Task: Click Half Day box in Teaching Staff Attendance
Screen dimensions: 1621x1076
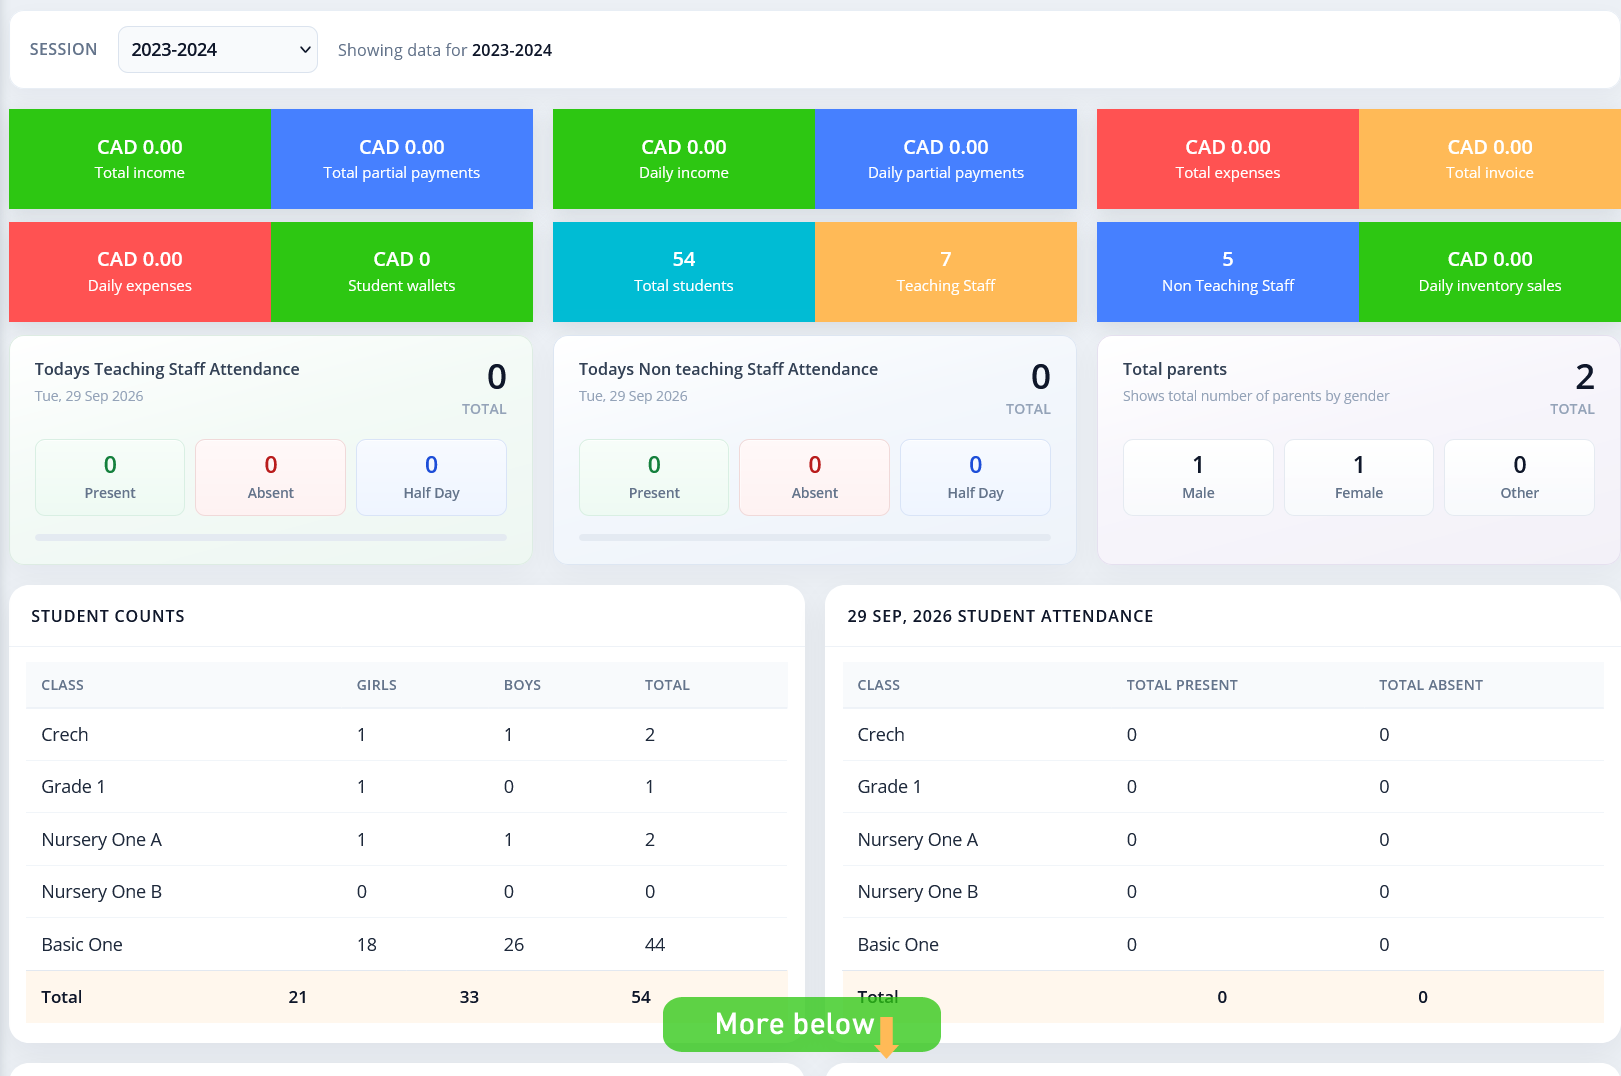Action: tap(431, 478)
